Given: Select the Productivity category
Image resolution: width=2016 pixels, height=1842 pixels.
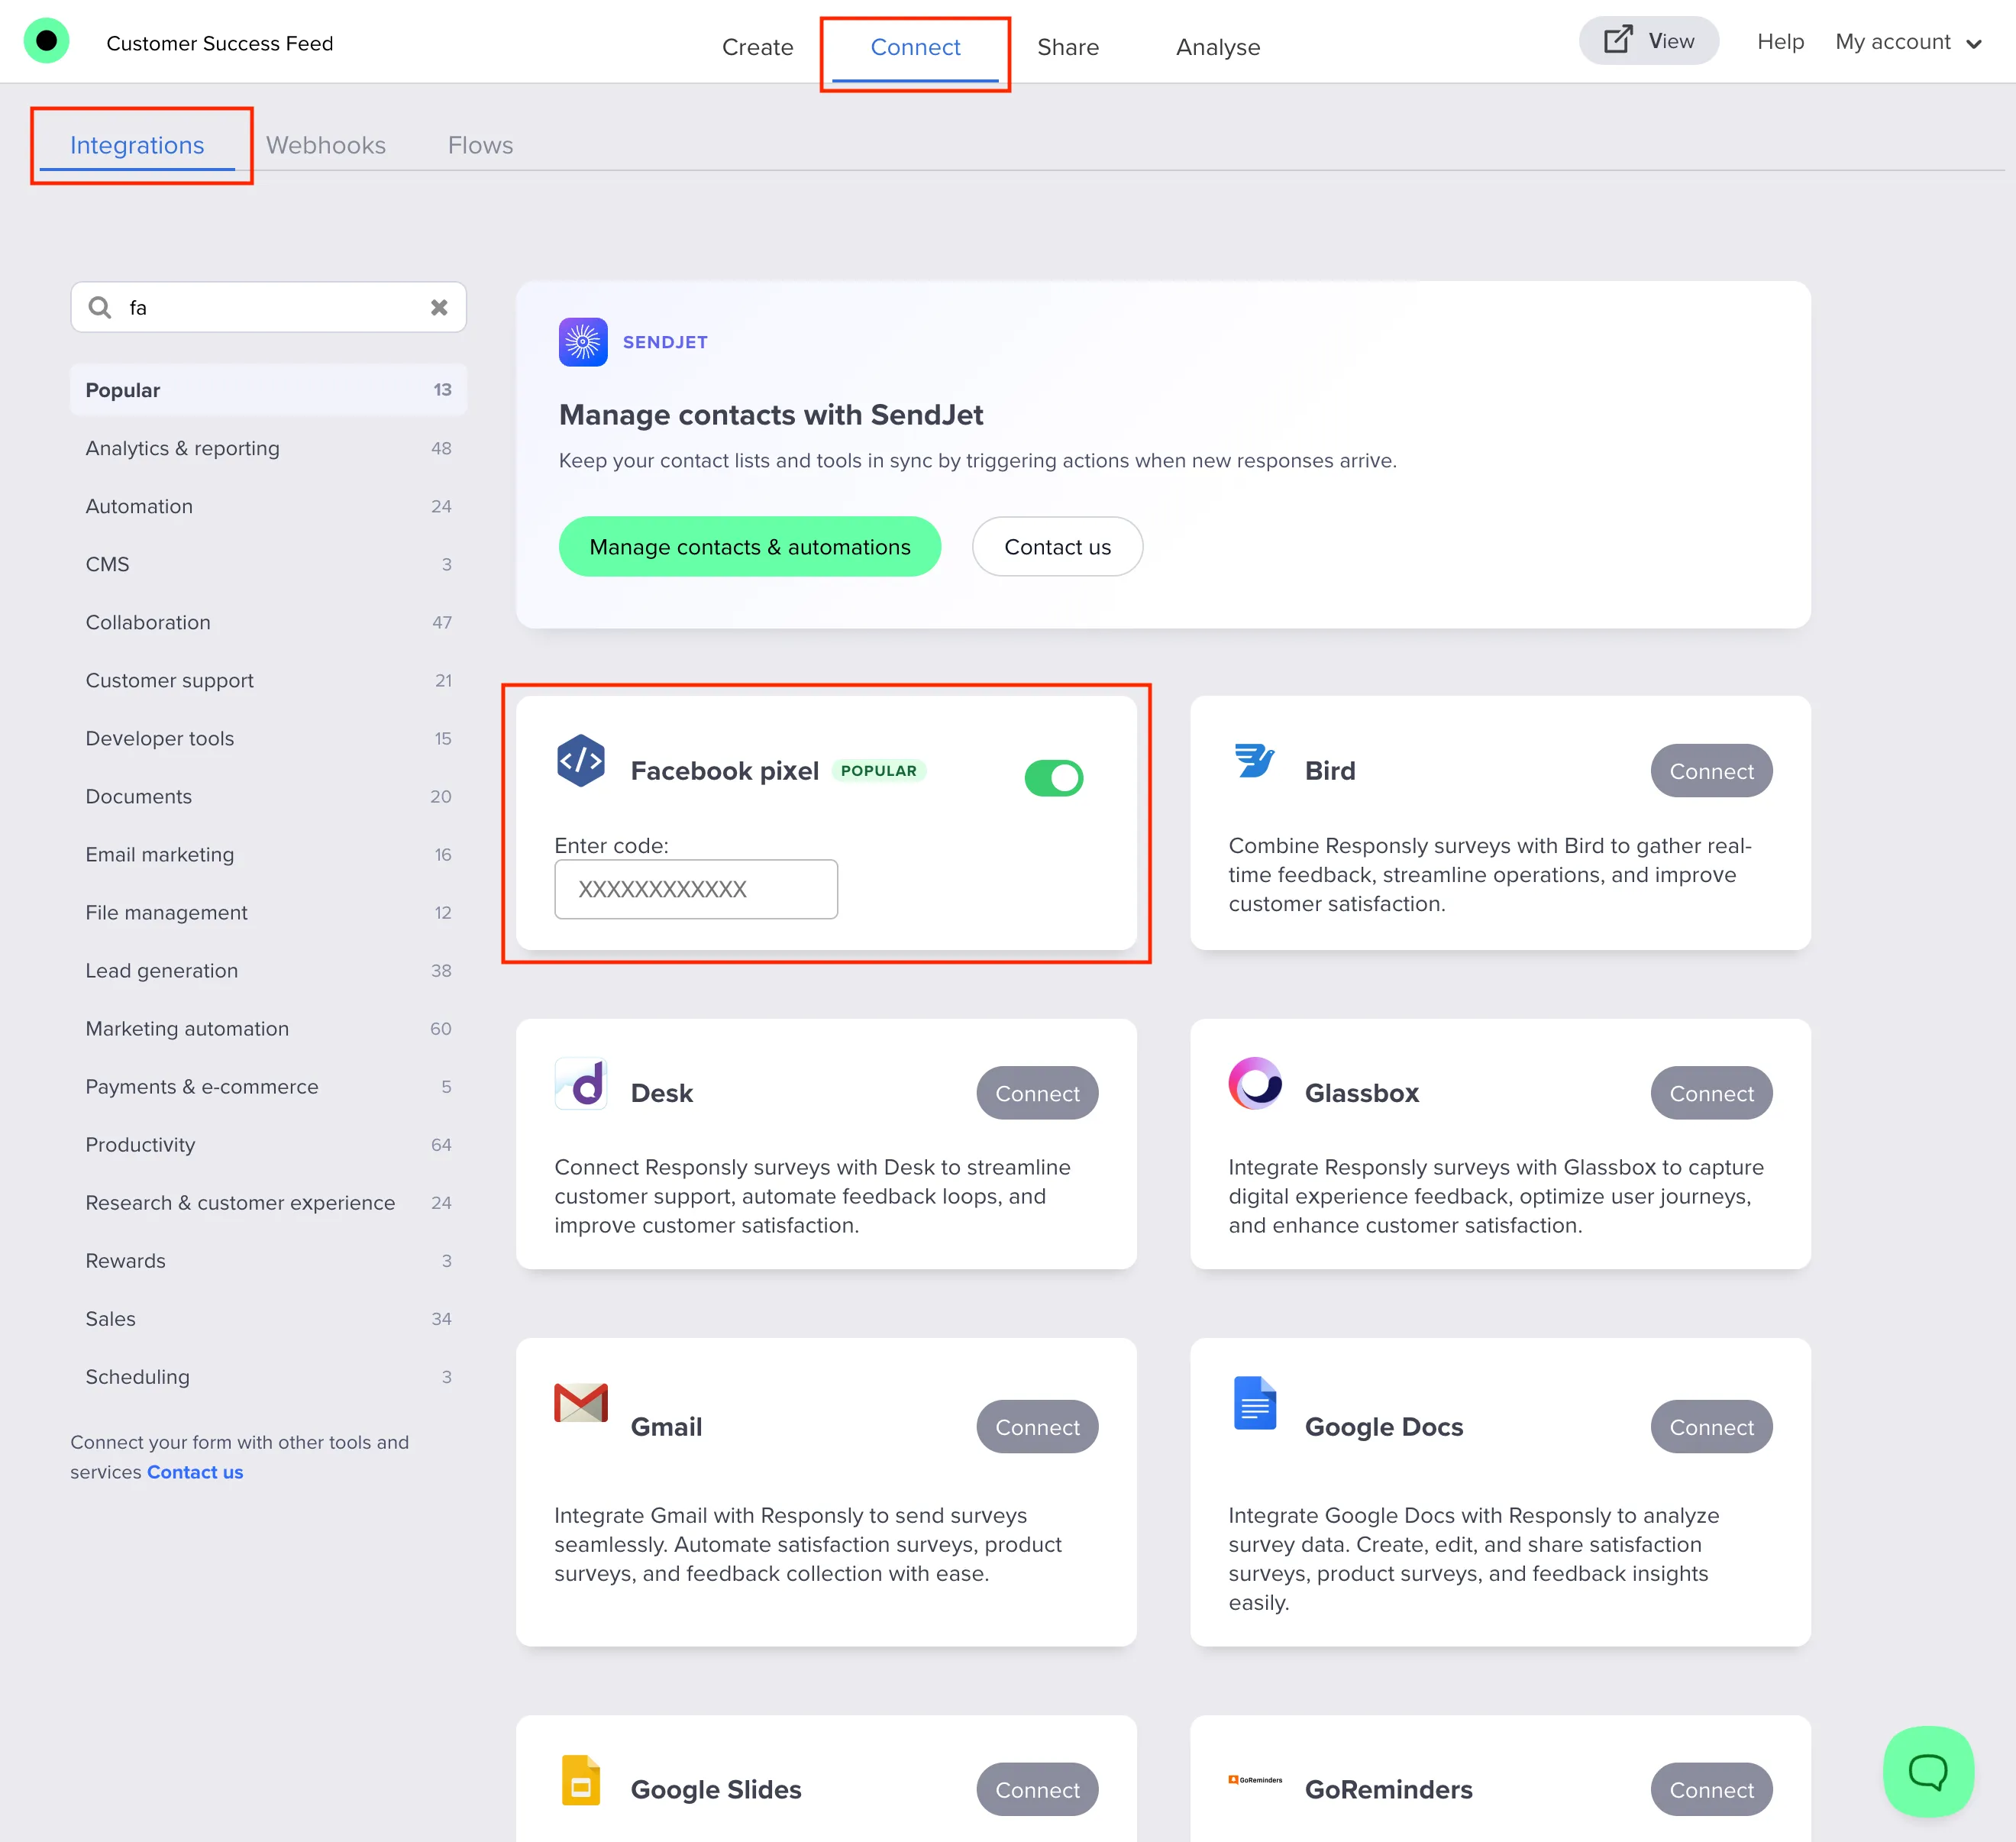Looking at the screenshot, I should [x=268, y=1144].
